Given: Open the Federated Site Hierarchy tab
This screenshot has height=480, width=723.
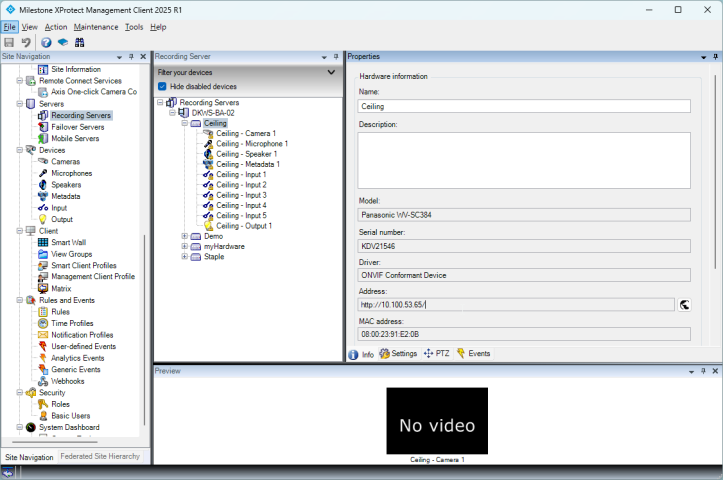Looking at the screenshot, I should (x=100, y=456).
